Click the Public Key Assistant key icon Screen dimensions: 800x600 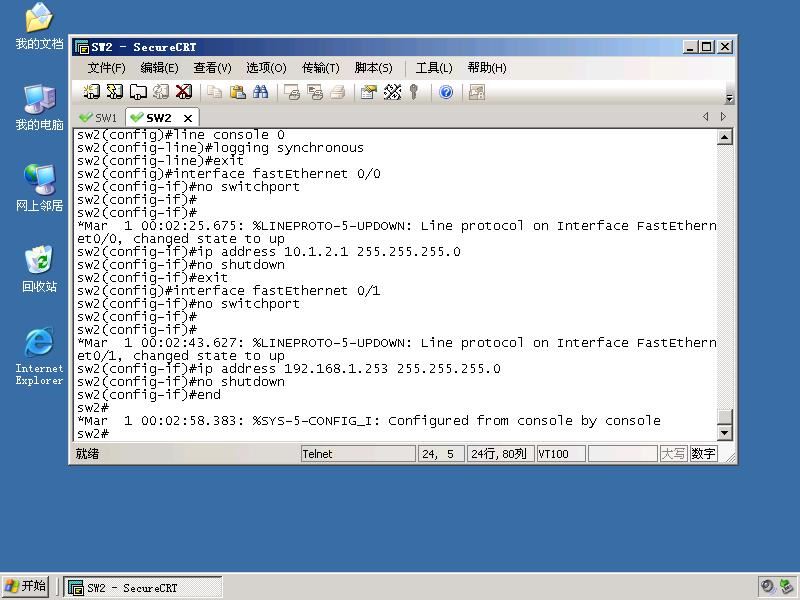pos(414,92)
